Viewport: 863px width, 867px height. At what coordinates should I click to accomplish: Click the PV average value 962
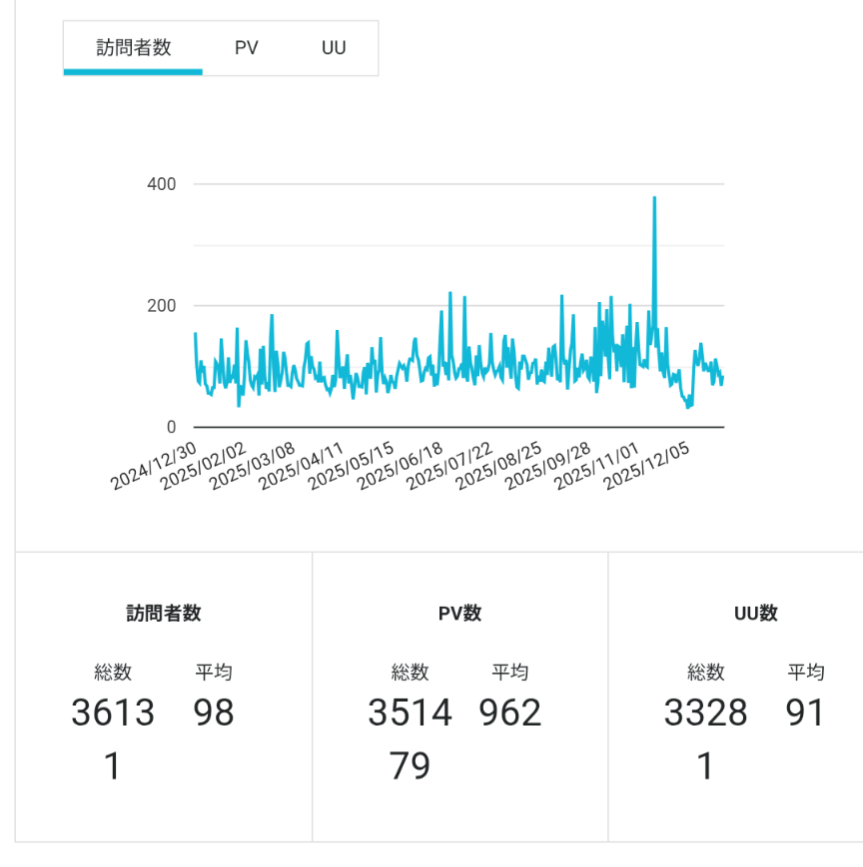[x=510, y=713]
